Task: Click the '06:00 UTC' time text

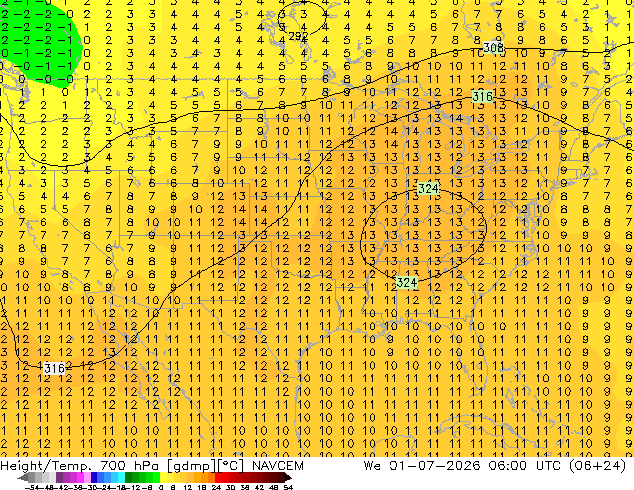Action: point(524,466)
